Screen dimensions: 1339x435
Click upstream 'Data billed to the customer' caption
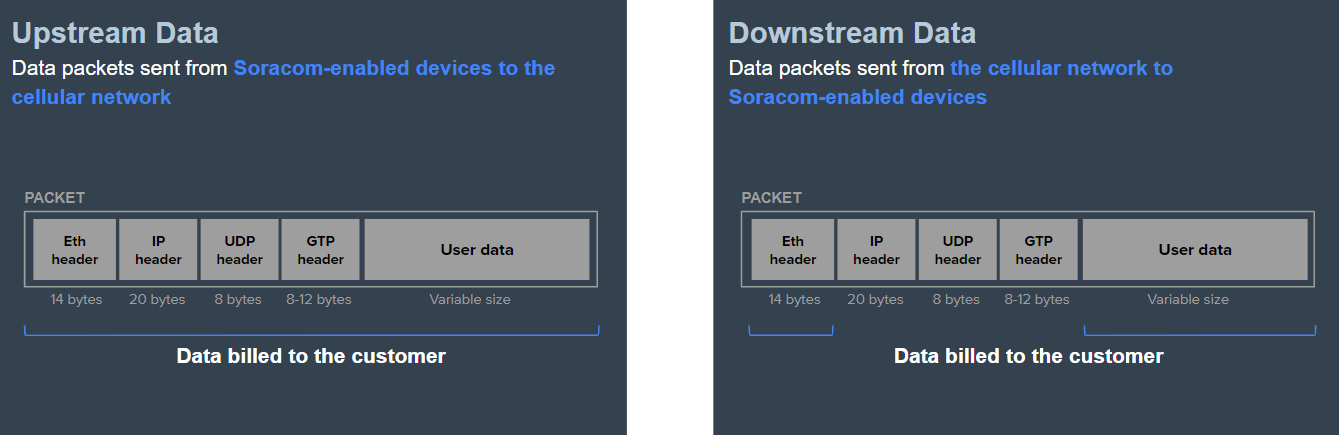pos(311,356)
